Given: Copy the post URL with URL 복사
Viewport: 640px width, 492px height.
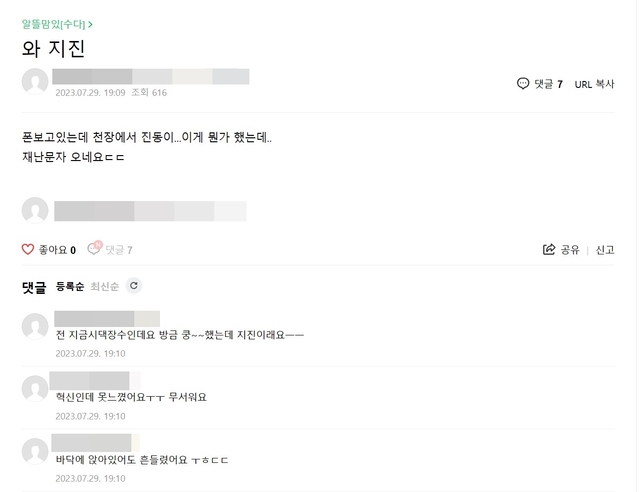Looking at the screenshot, I should tap(594, 84).
